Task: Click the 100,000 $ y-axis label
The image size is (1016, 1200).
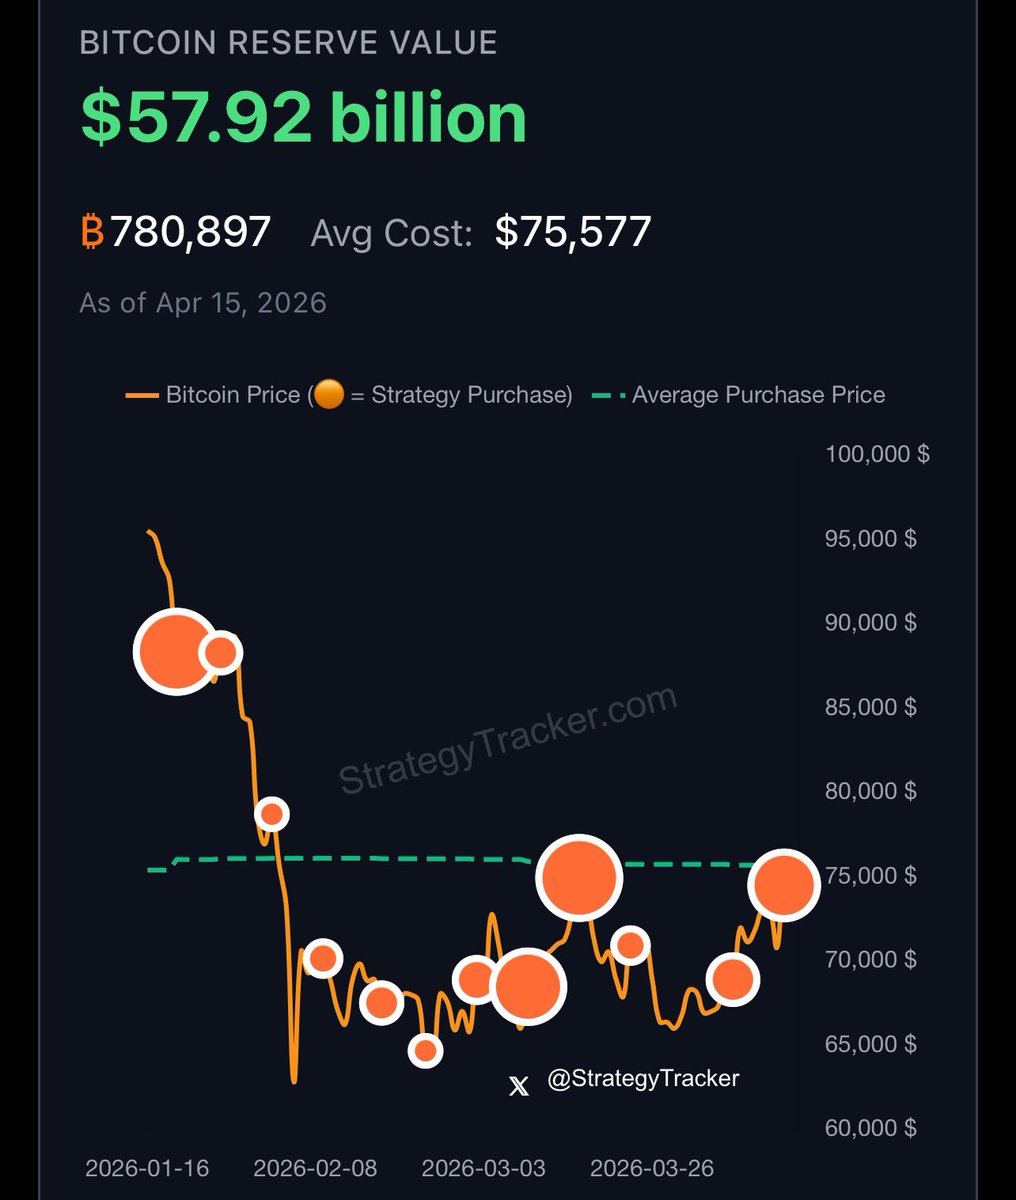Action: click(877, 454)
